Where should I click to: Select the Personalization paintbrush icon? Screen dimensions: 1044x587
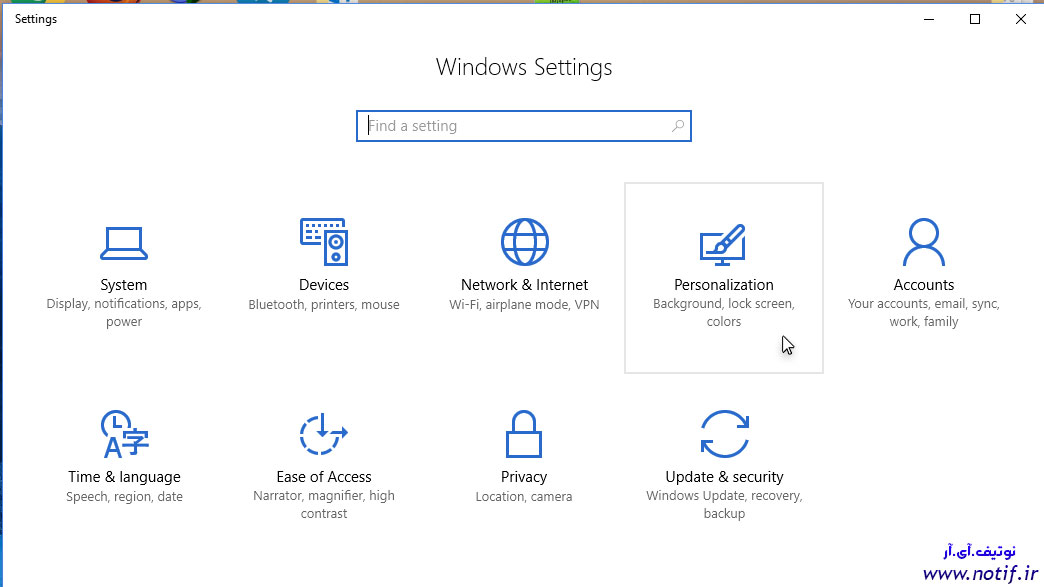coord(724,244)
